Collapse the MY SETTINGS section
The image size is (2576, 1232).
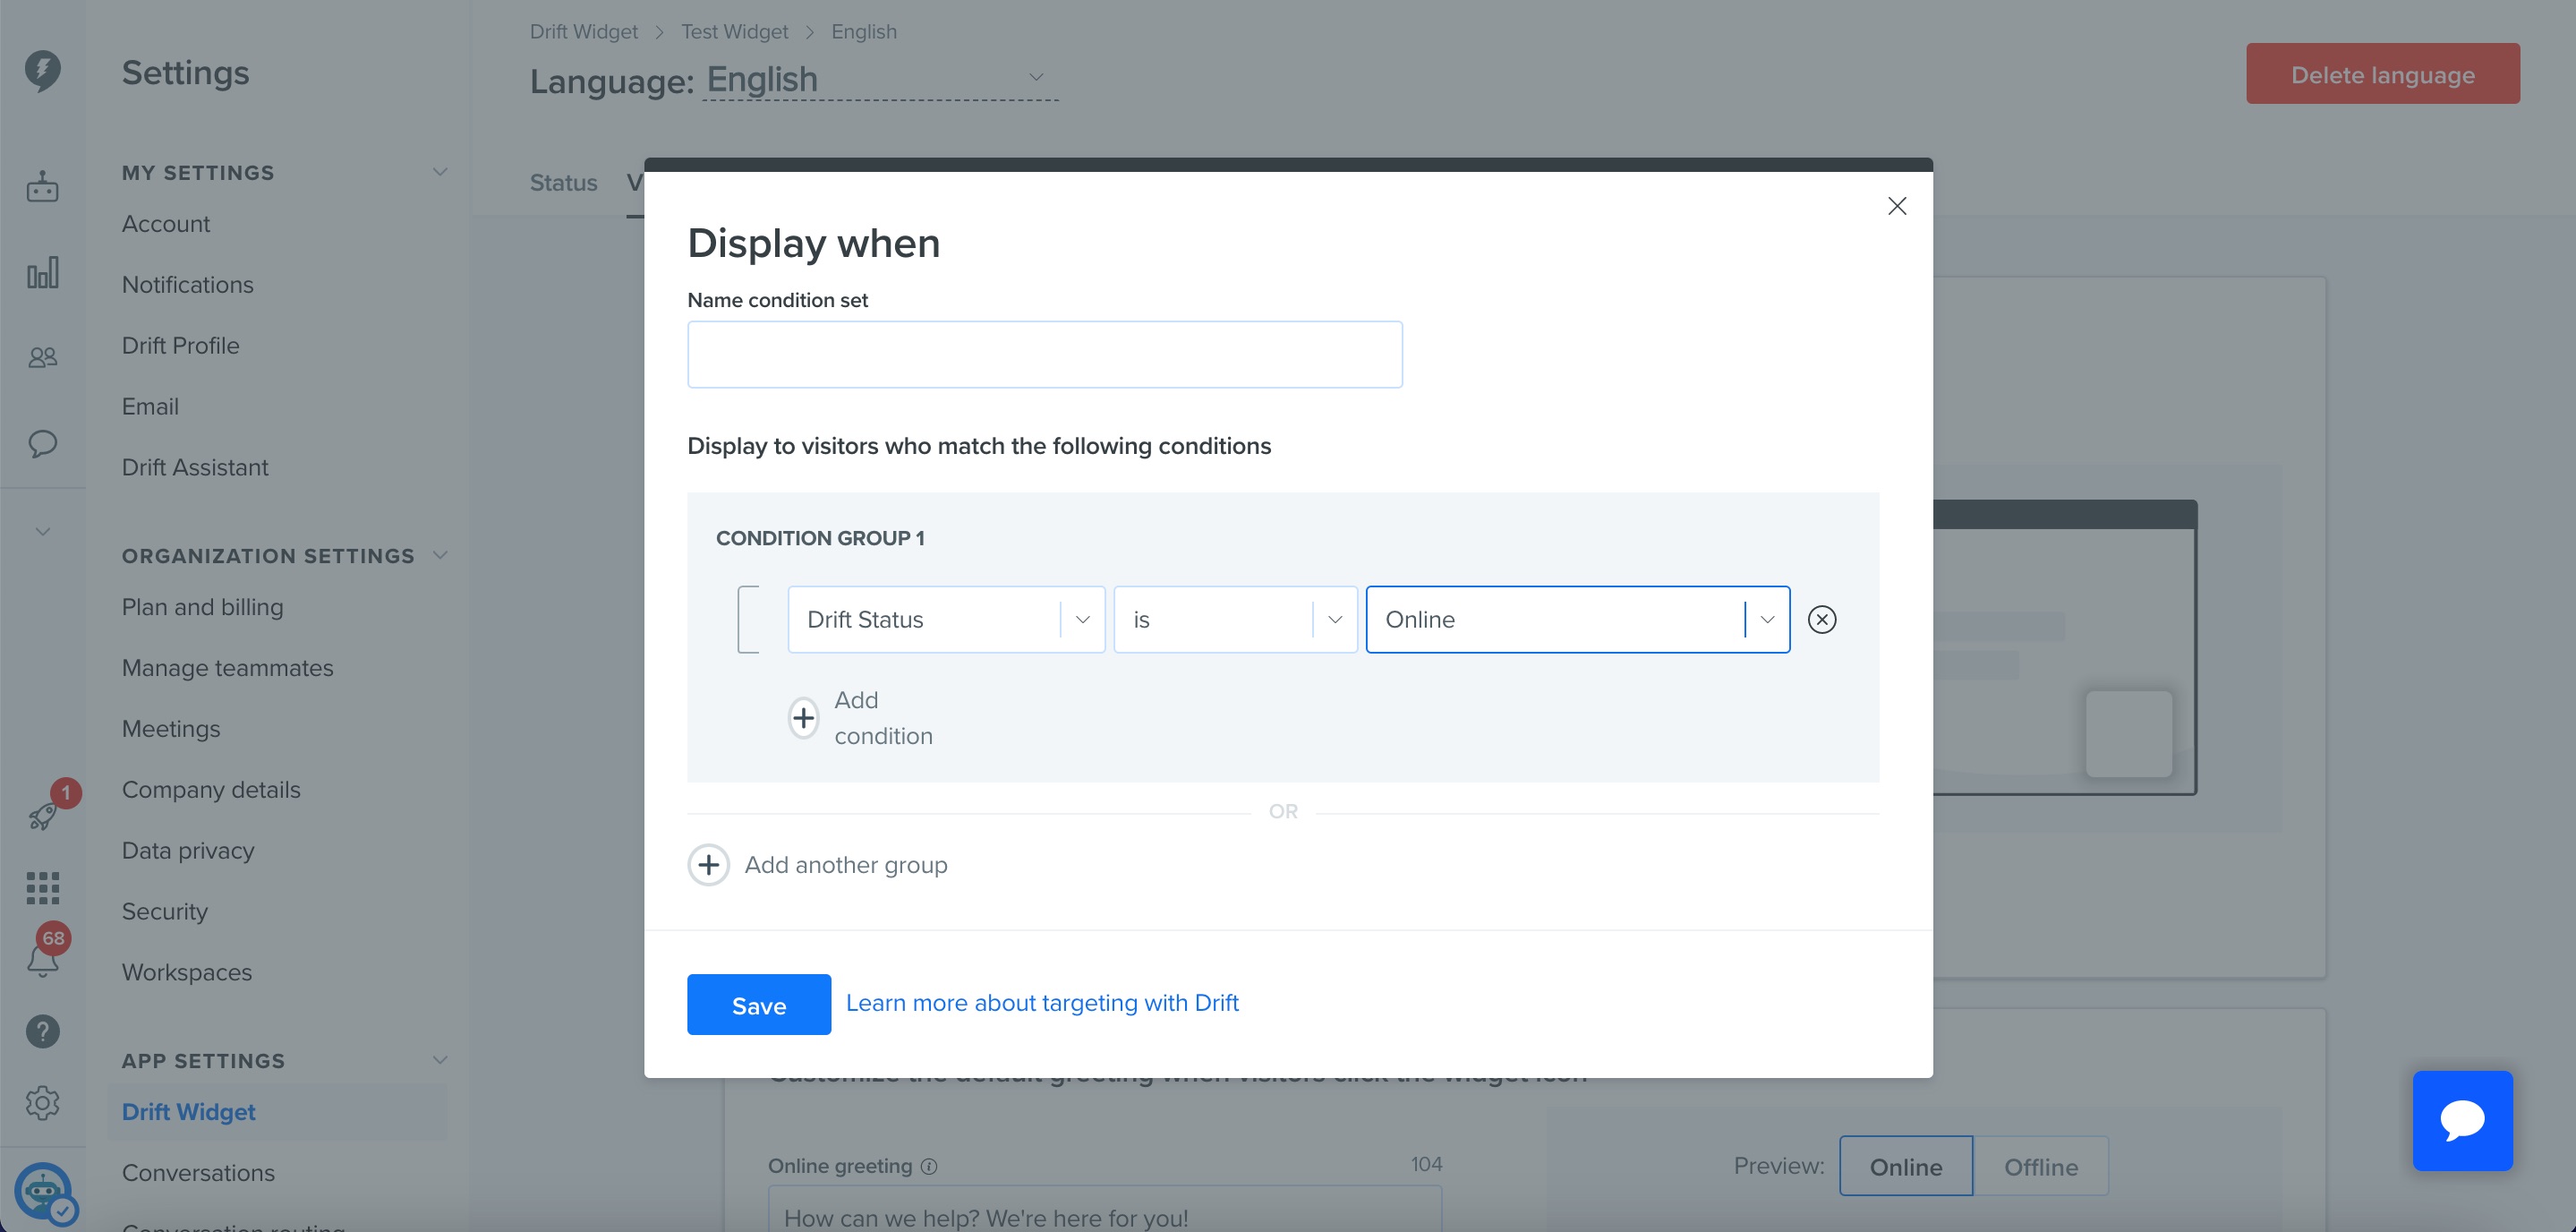coord(439,172)
